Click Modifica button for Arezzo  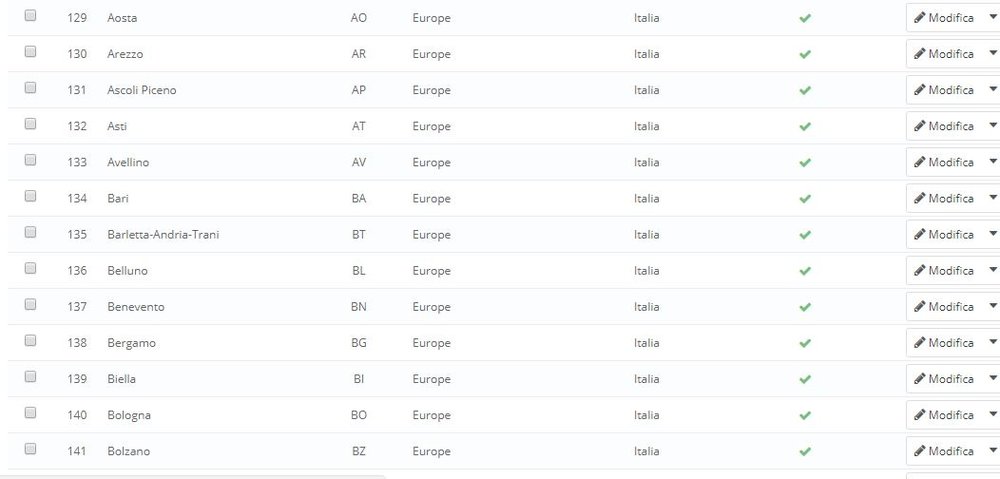tap(943, 54)
